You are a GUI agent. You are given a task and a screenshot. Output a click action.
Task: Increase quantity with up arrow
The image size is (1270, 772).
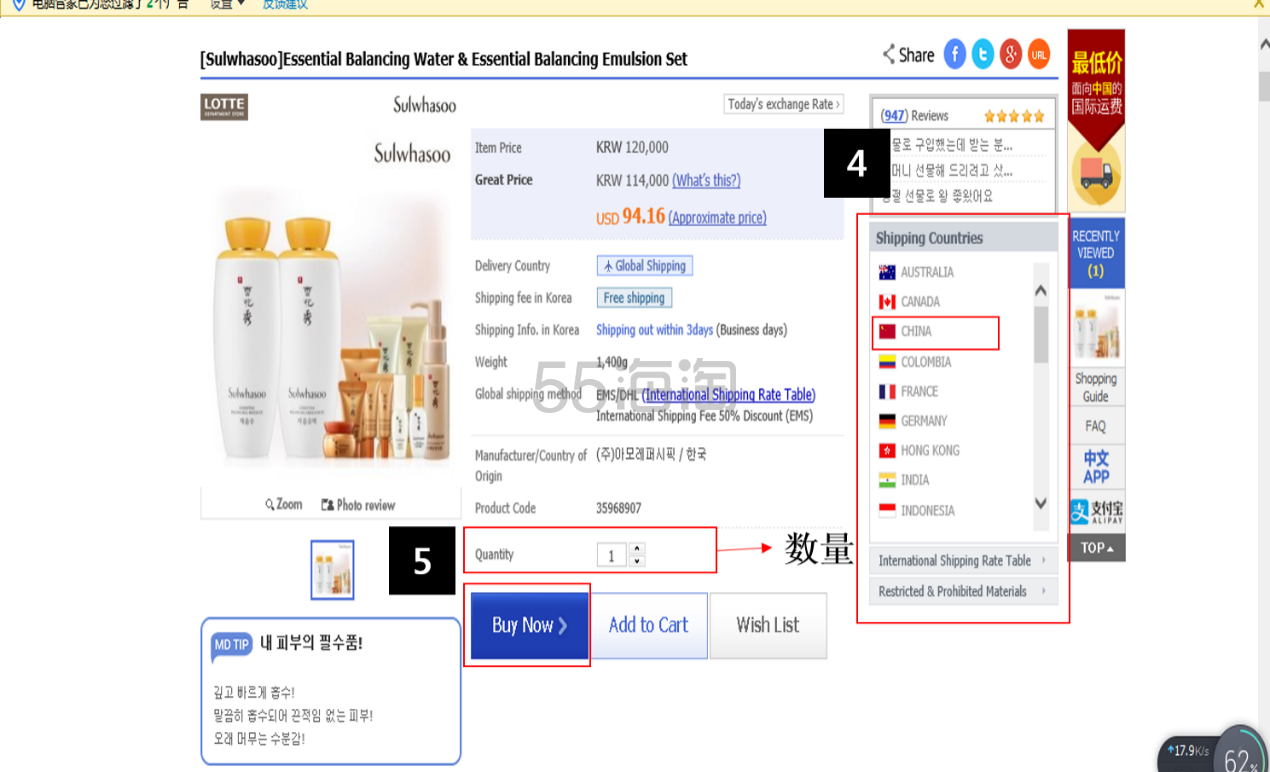coord(638,548)
